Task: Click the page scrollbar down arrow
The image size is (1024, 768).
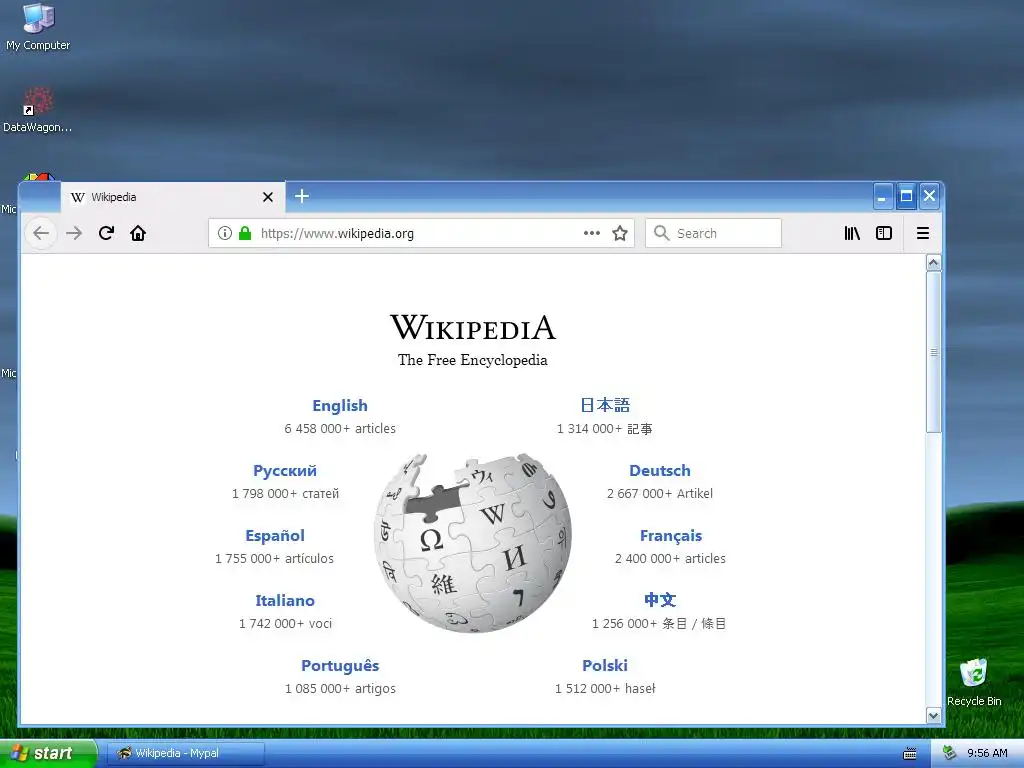Action: 934,716
